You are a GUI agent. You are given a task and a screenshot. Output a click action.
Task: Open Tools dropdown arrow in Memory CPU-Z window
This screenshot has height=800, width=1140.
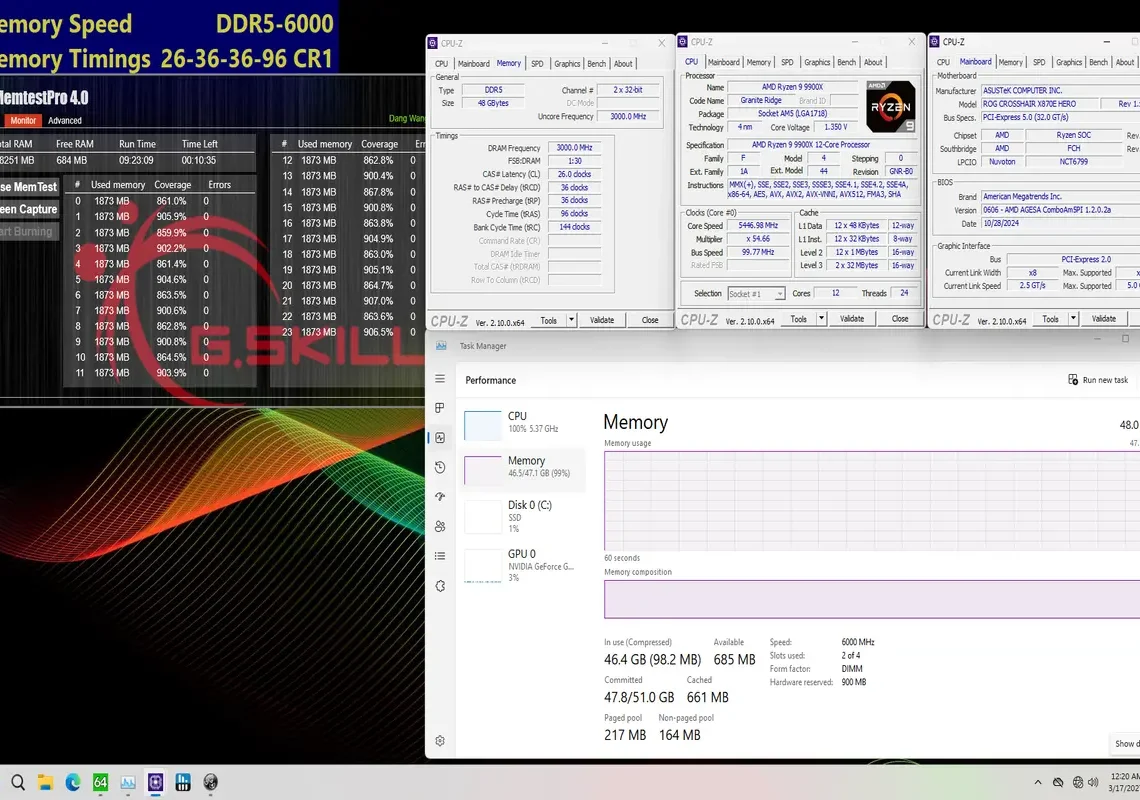click(x=571, y=320)
